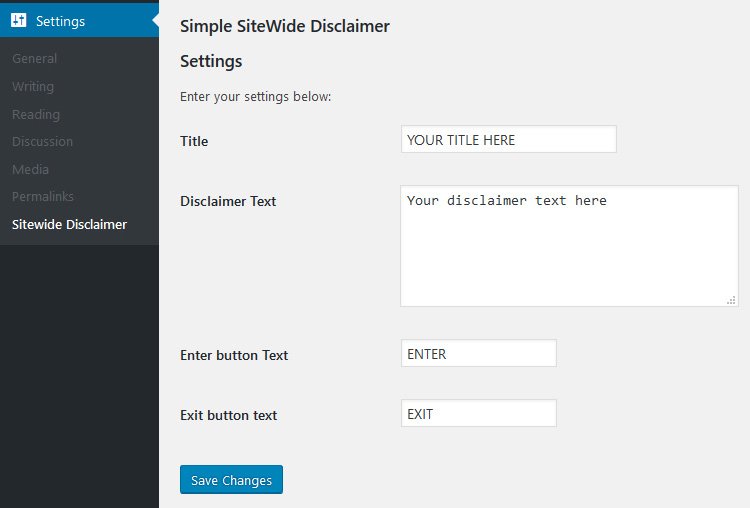
Task: Click the Settings sliders icon
Action: click(19, 20)
